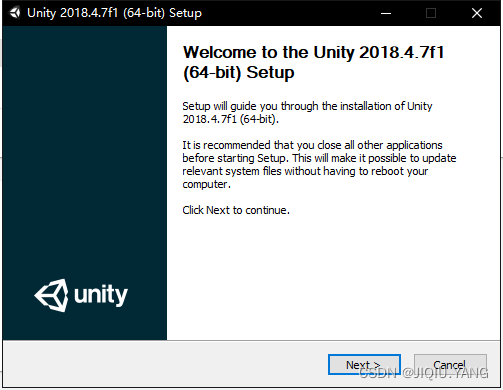The width and height of the screenshot is (503, 390).
Task: Cancel the Unity installation
Action: pyautogui.click(x=450, y=364)
